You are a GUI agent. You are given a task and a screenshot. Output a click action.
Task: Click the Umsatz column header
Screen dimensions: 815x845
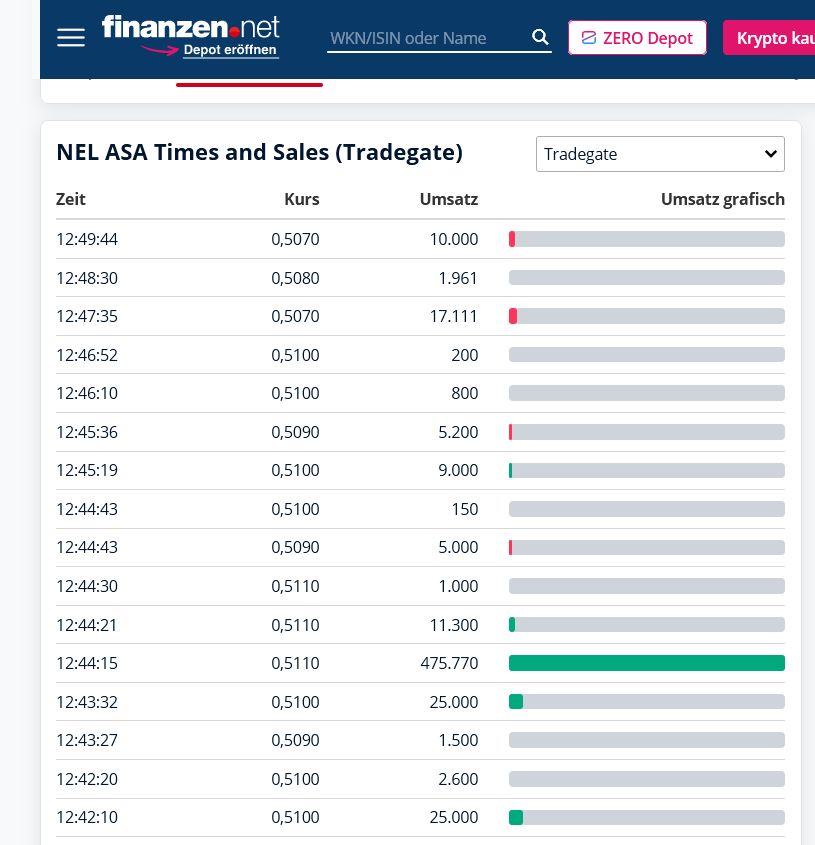[448, 199]
